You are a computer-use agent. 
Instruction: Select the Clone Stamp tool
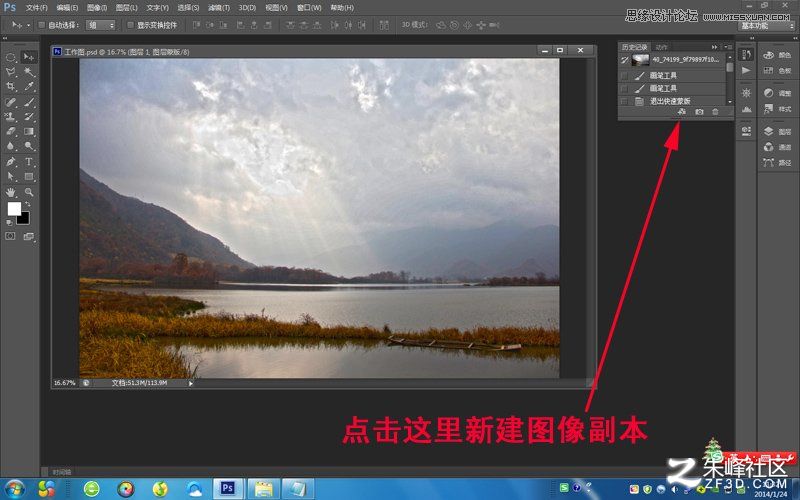point(10,117)
